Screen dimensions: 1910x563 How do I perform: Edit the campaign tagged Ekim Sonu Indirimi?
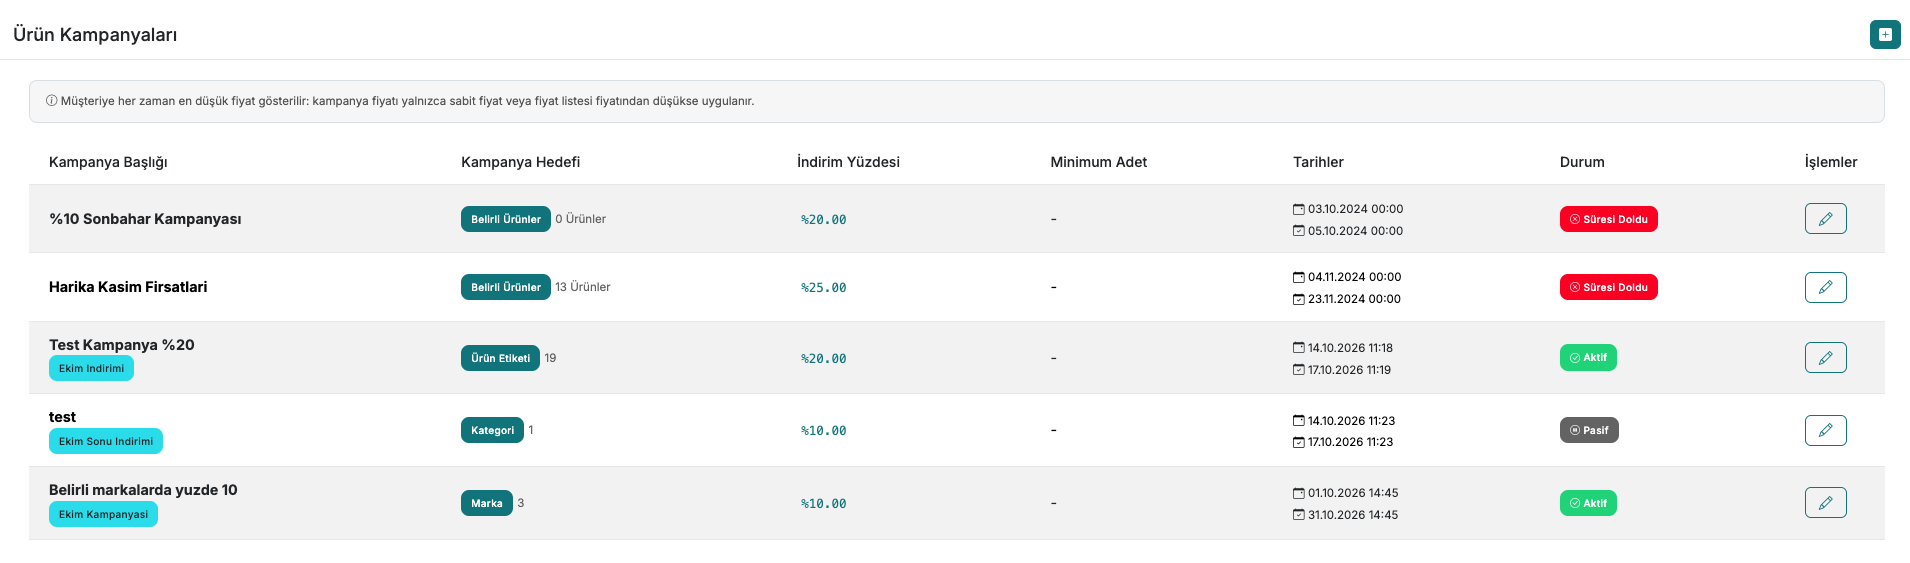pos(1825,430)
